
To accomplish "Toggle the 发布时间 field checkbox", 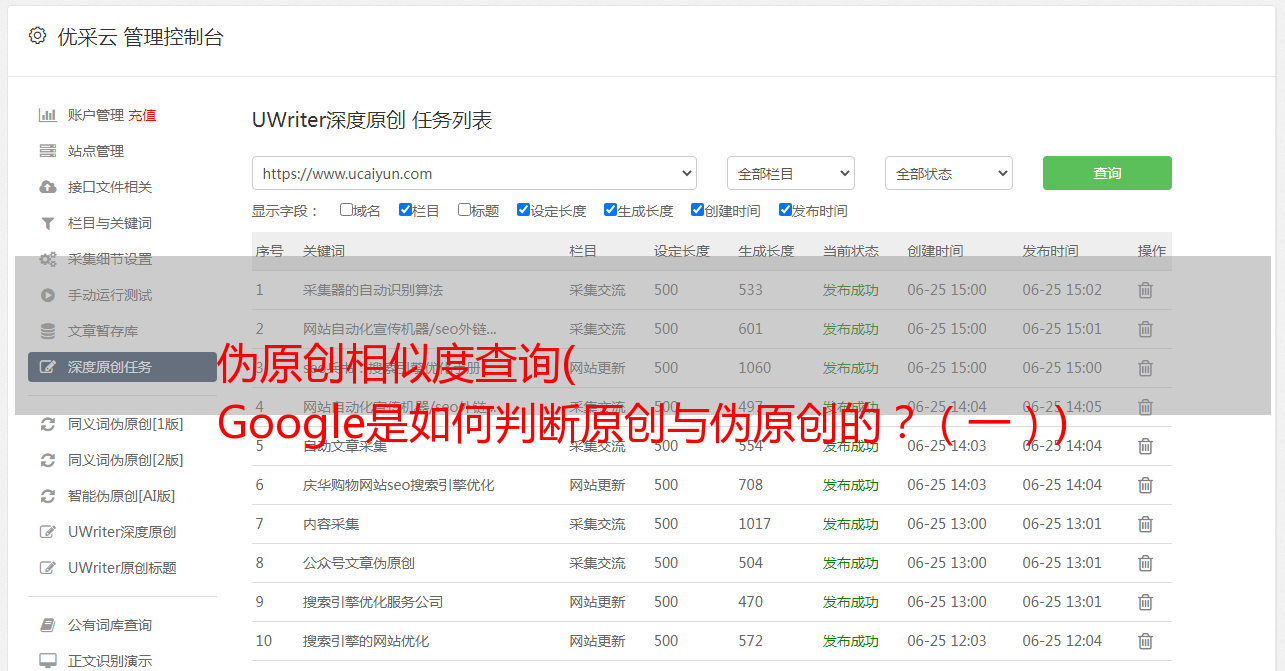I will tap(785, 210).
